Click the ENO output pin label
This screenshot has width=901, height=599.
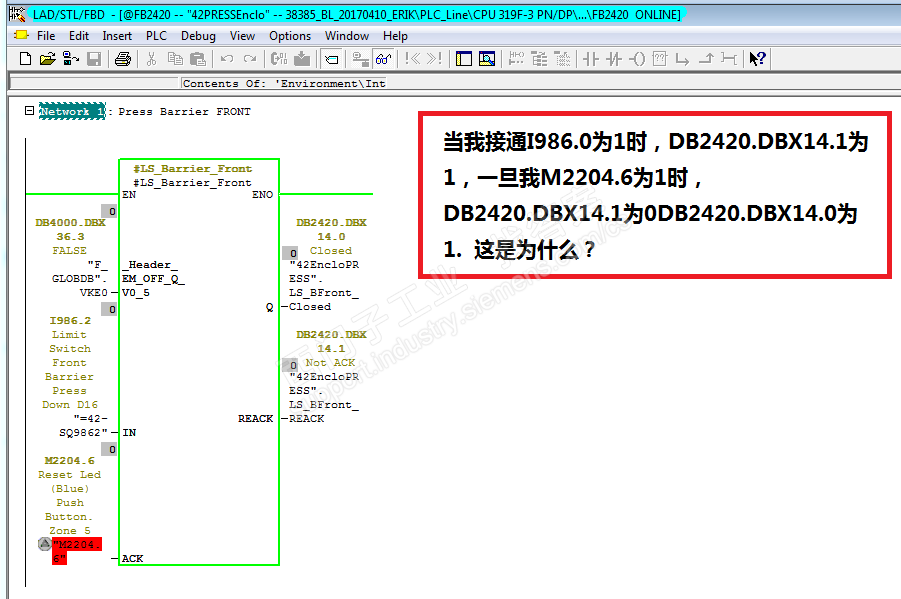pyautogui.click(x=263, y=194)
